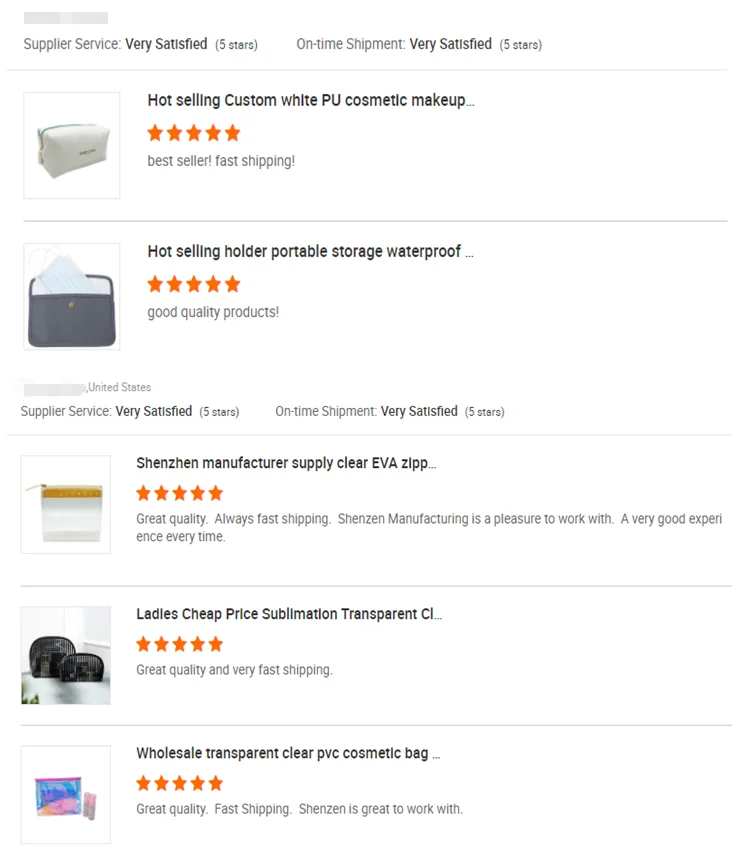
Task: Click the "United States" reviewer location
Action: coord(119,387)
